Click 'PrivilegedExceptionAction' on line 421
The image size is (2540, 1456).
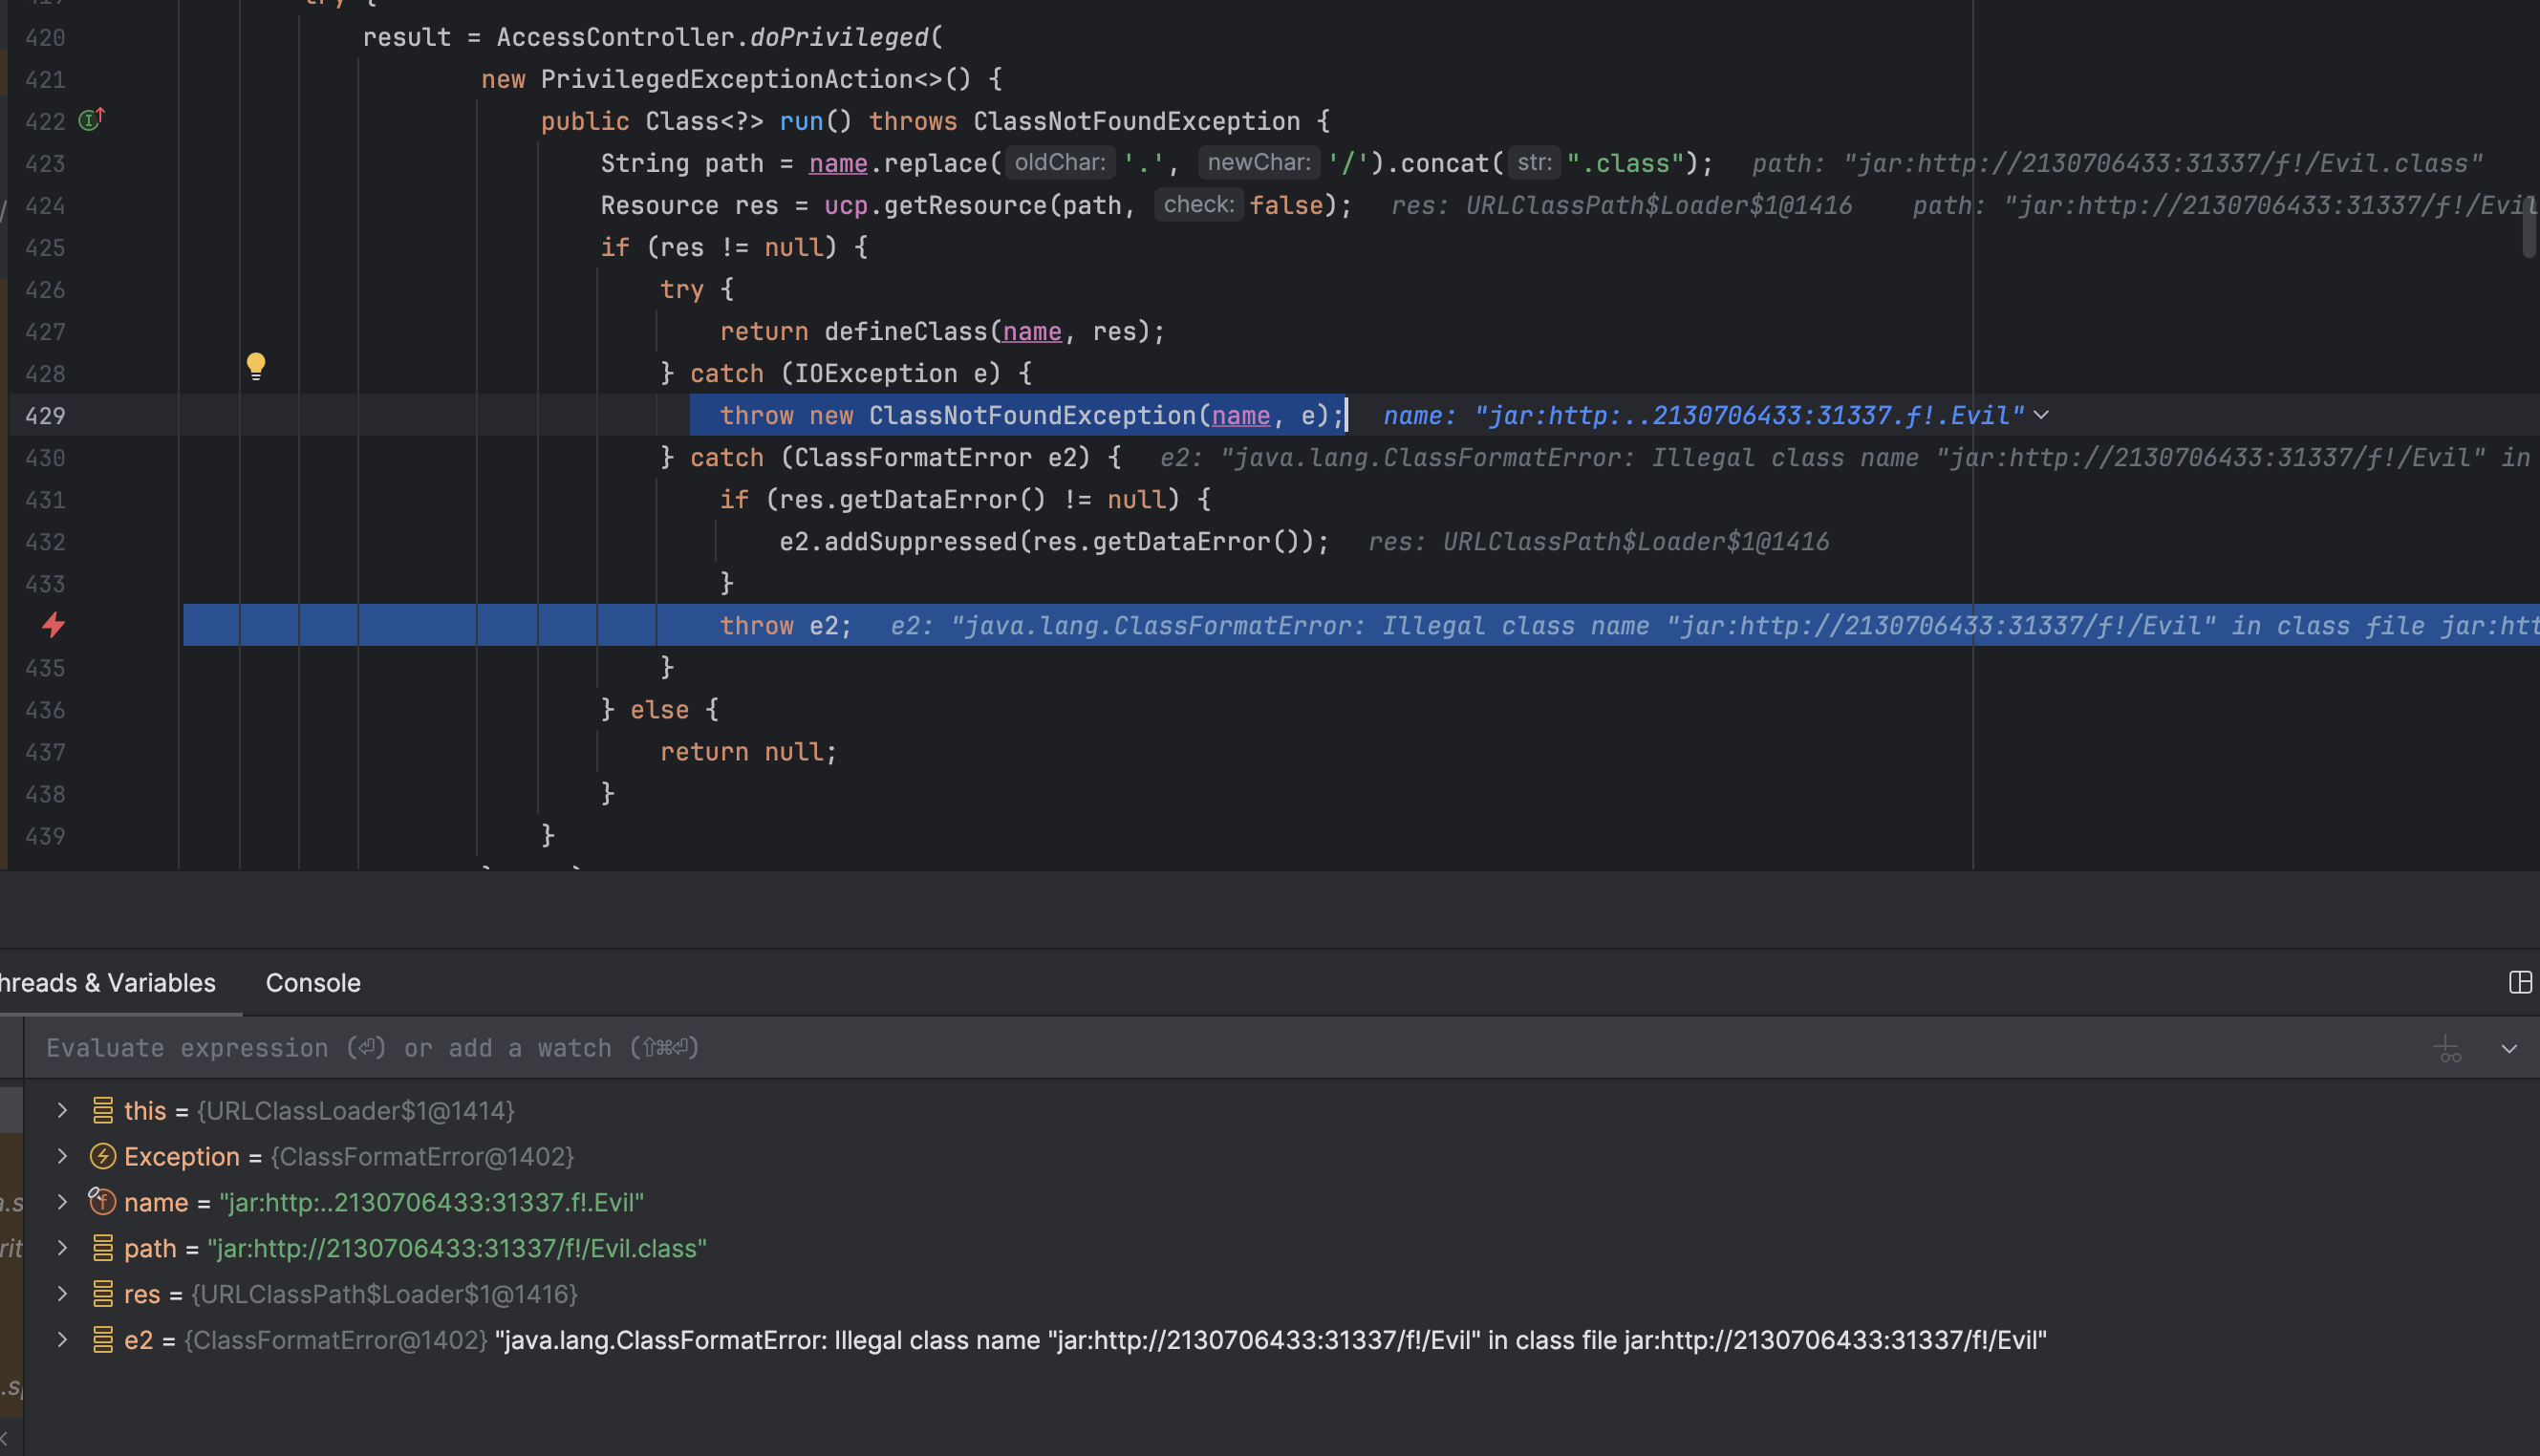727,79
